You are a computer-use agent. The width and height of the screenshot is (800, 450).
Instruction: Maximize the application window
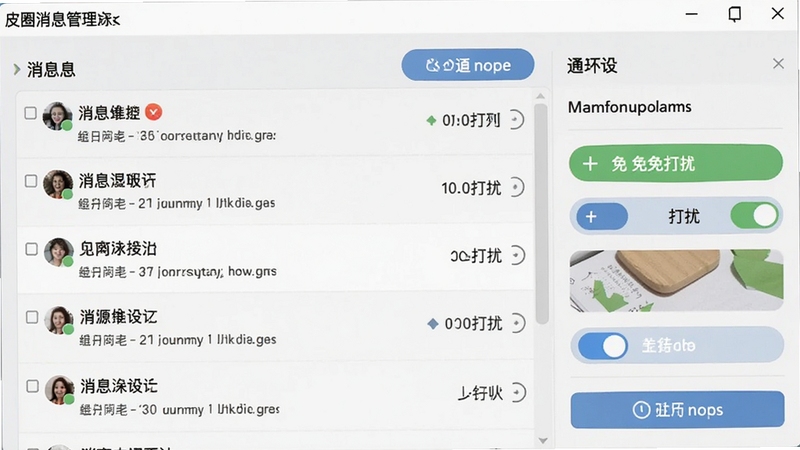tap(735, 14)
